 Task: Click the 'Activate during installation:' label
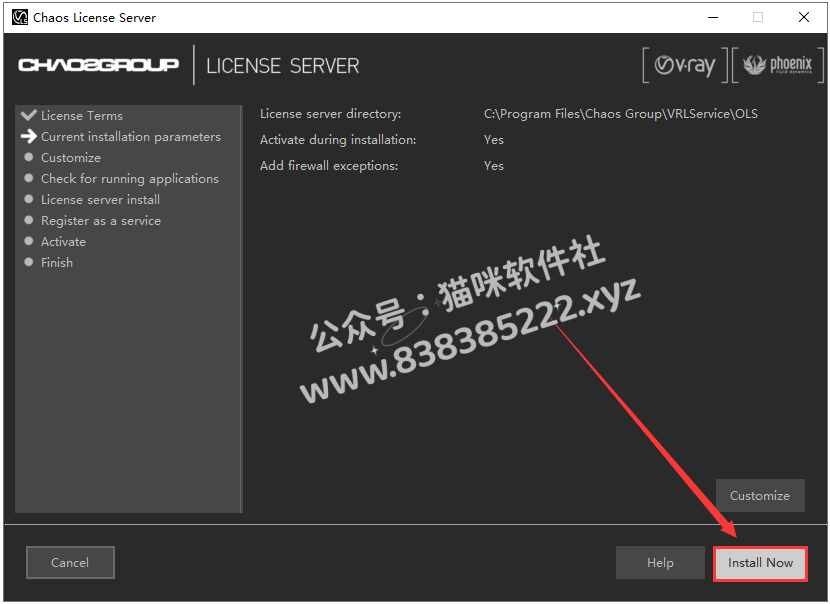[338, 140]
